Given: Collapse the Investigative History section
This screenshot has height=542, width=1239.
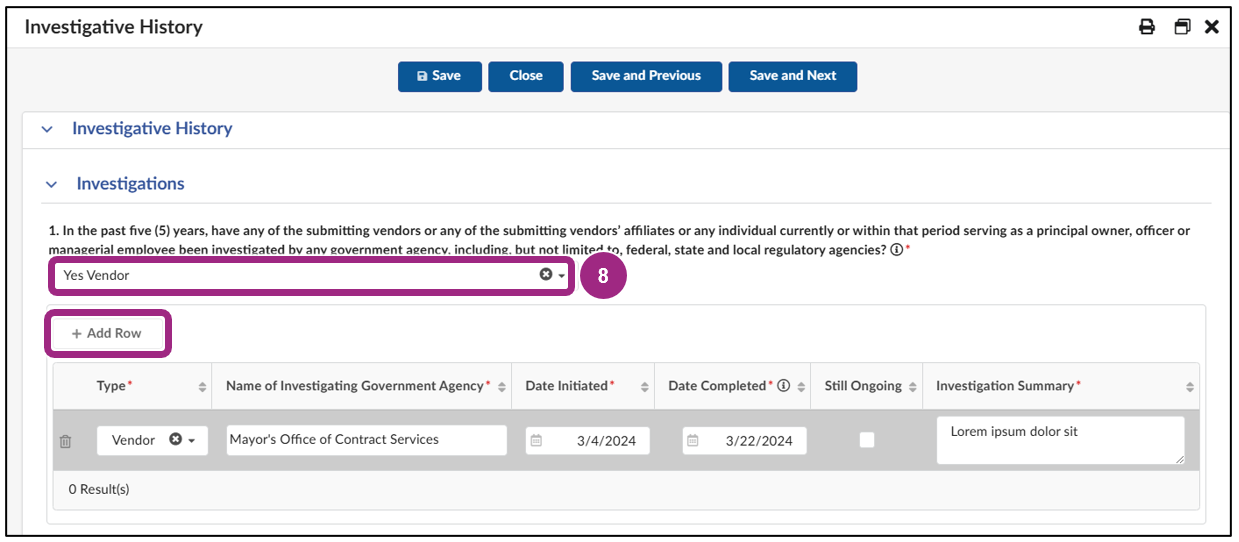Looking at the screenshot, I should pos(46,129).
